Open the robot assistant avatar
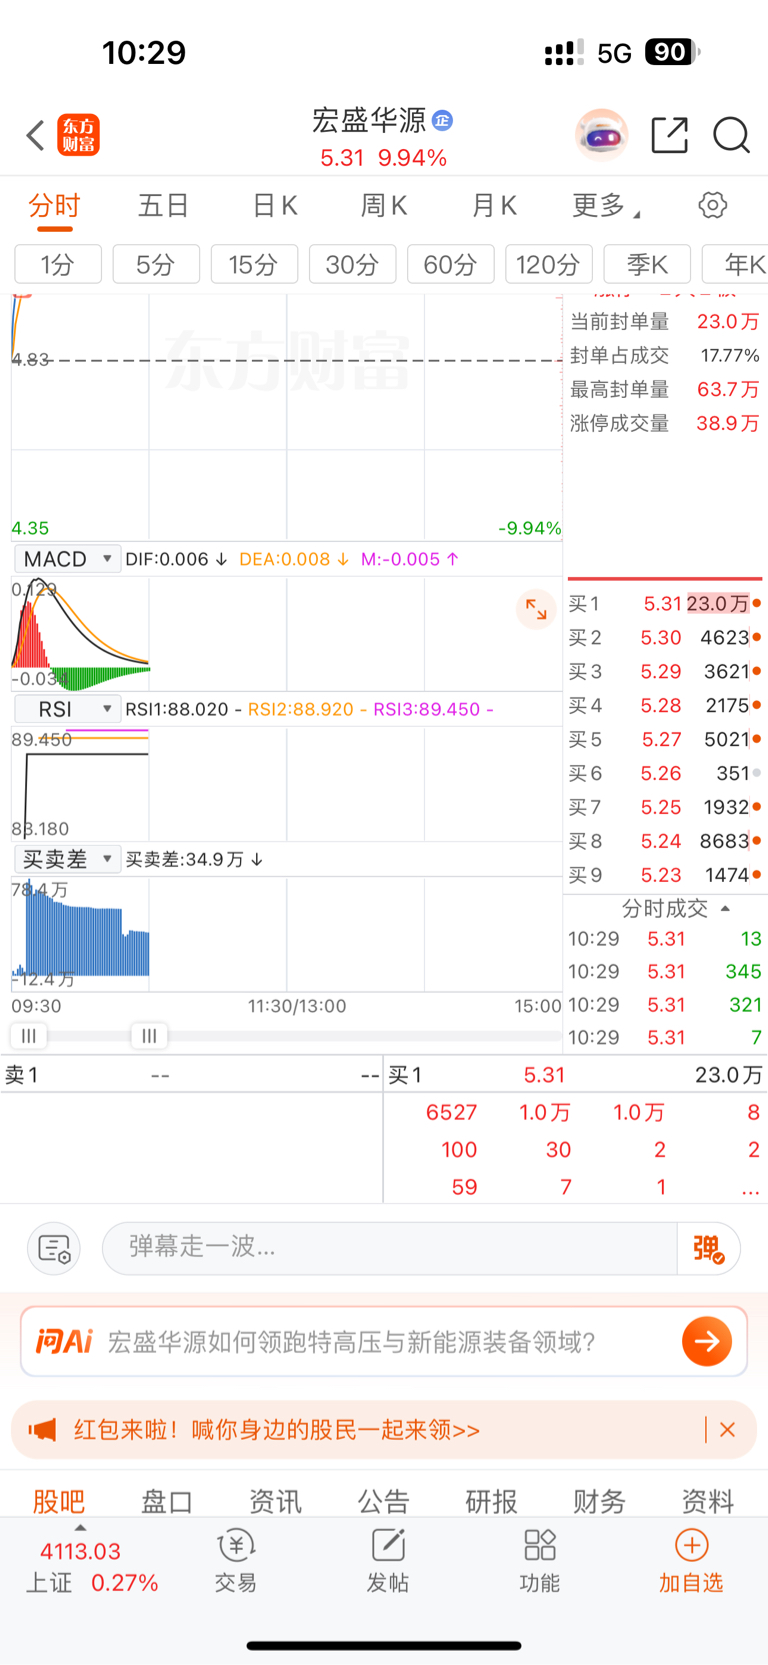Screen dimensions: 768x1665 (601, 135)
